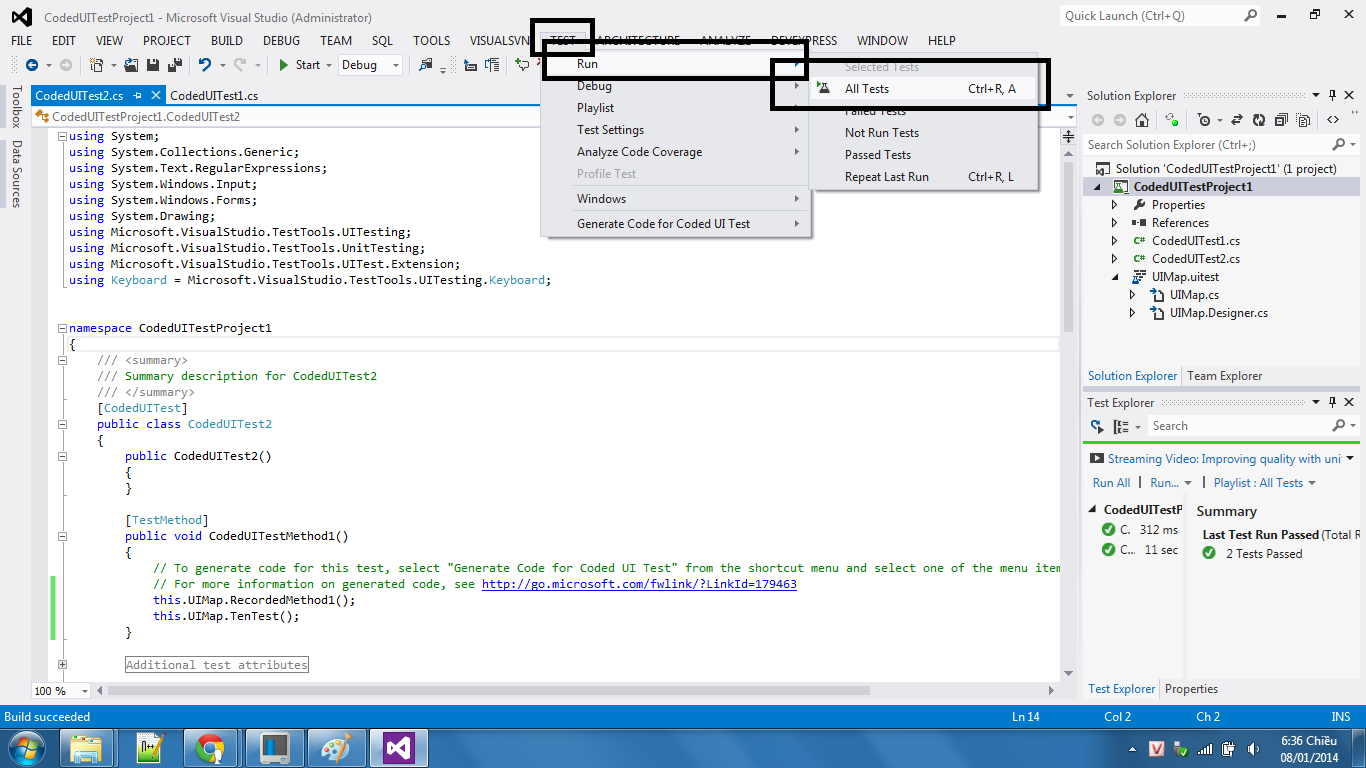Click the Streaming Video play icon
Viewport: 1366px width, 768px height.
(1097, 459)
